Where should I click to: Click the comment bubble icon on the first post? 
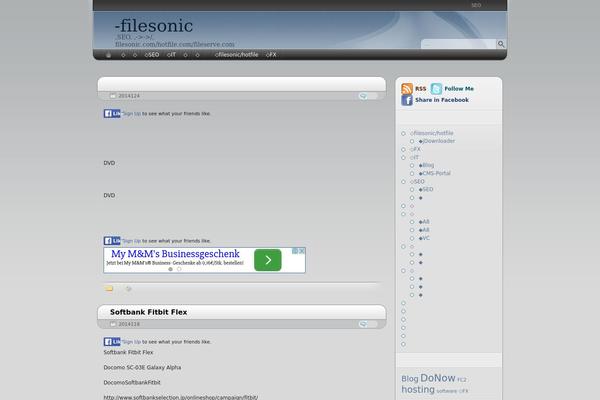(x=363, y=96)
